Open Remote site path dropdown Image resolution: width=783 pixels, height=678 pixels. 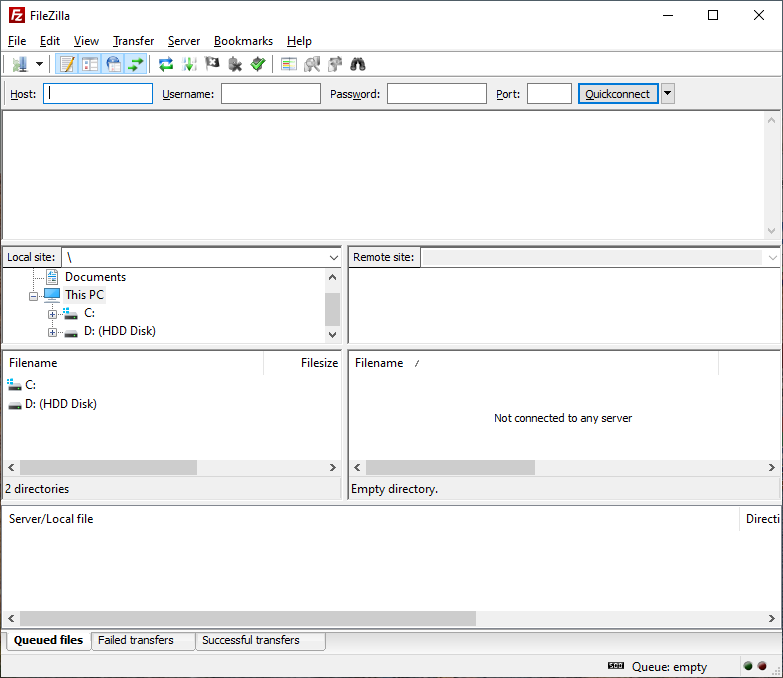pos(773,258)
